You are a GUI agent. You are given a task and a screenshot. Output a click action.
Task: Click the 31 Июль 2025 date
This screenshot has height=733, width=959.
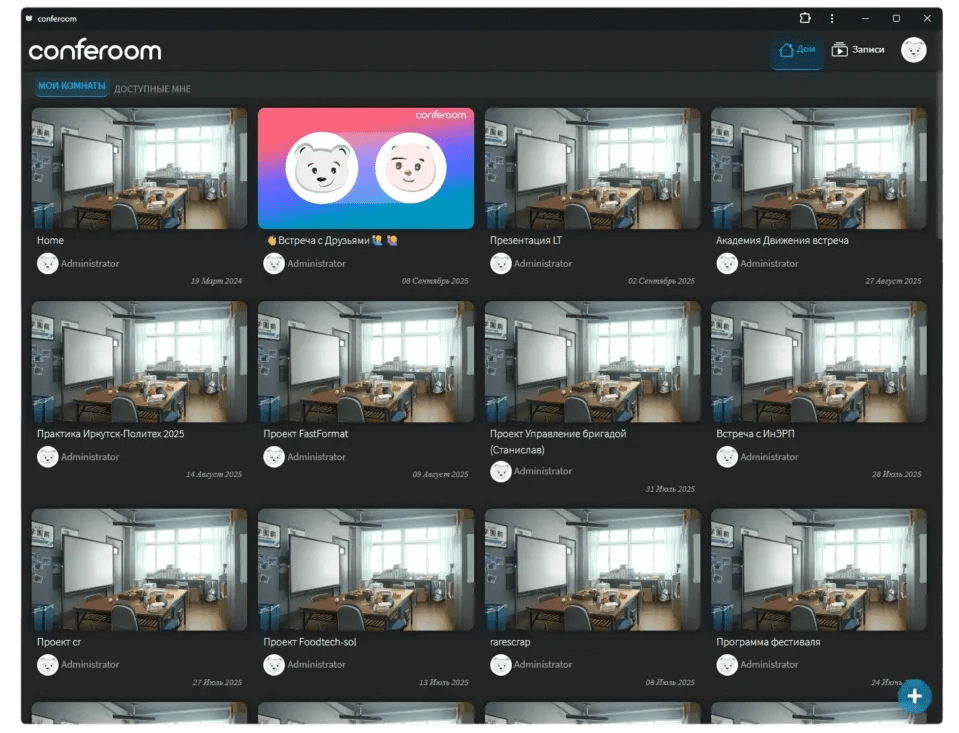point(670,489)
